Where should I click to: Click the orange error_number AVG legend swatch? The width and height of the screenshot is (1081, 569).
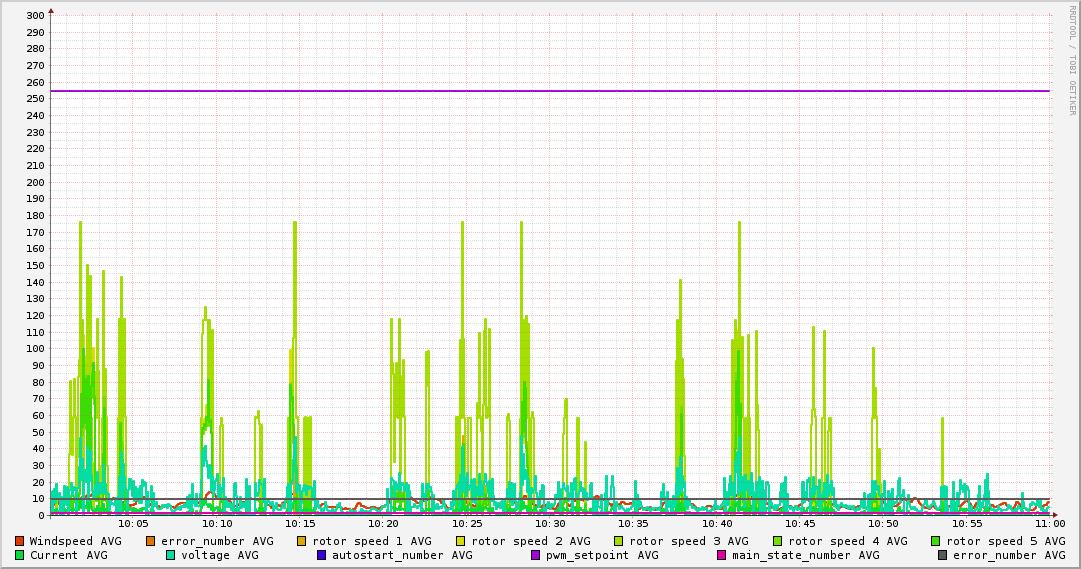[x=151, y=541]
